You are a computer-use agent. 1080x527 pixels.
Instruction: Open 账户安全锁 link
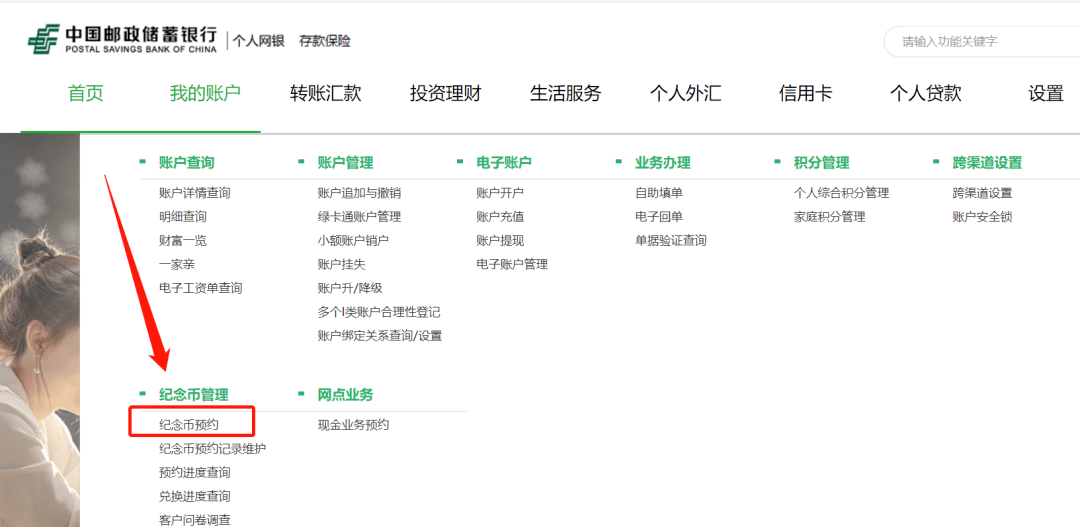982,217
